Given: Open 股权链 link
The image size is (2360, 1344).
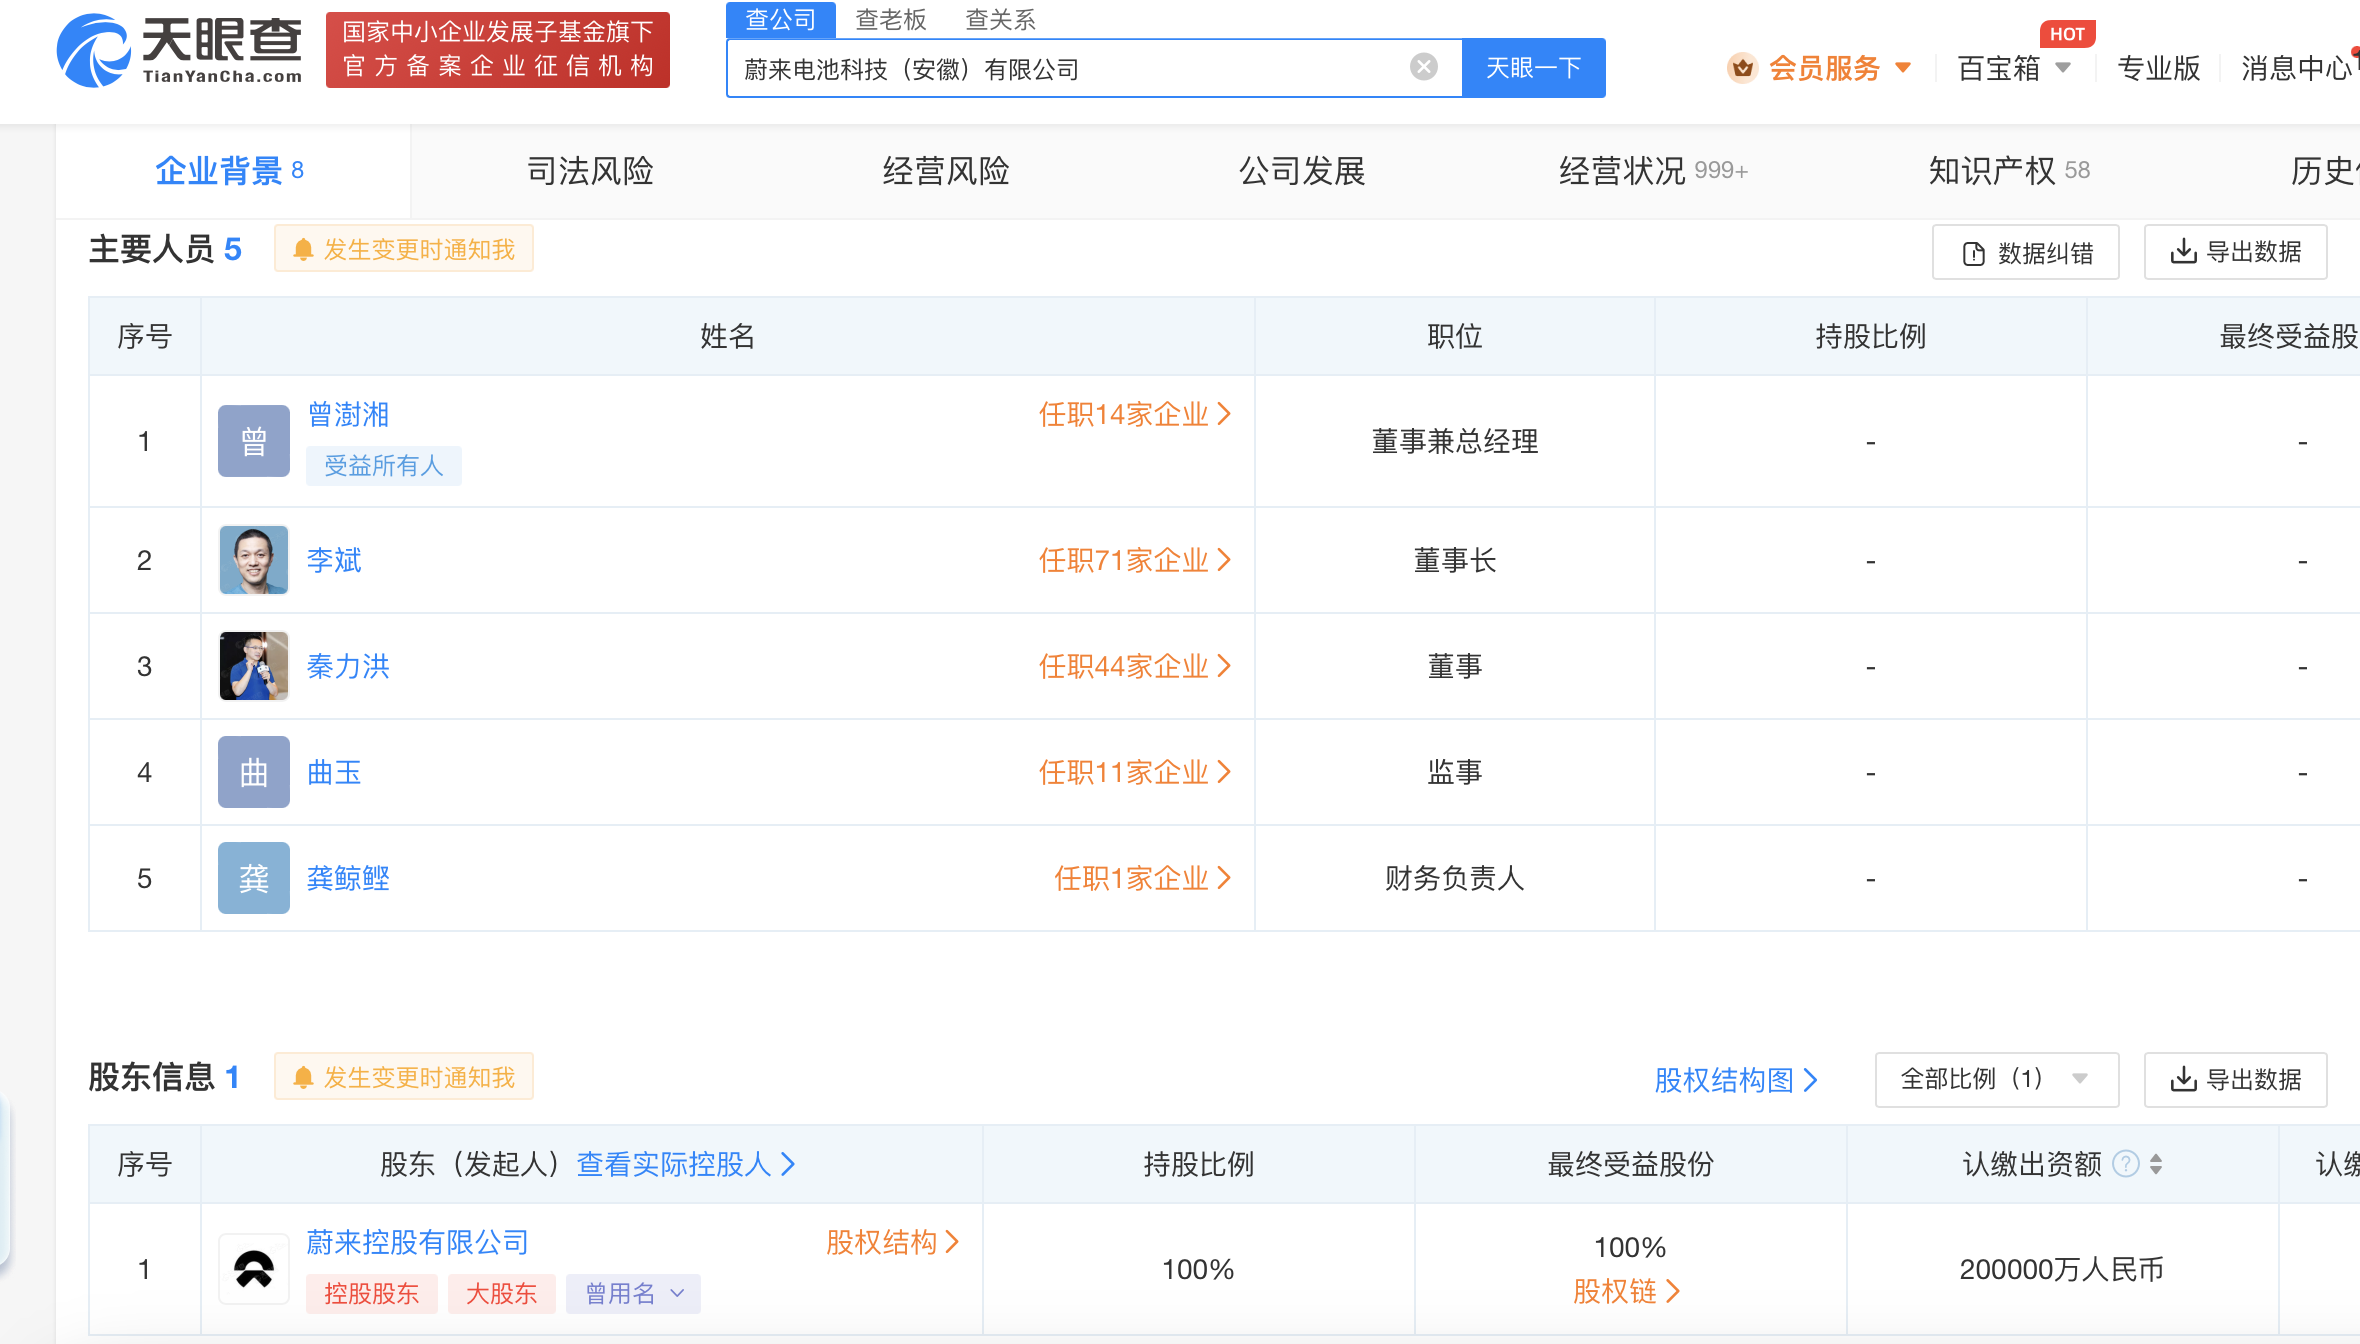Looking at the screenshot, I should pyautogui.click(x=1627, y=1291).
